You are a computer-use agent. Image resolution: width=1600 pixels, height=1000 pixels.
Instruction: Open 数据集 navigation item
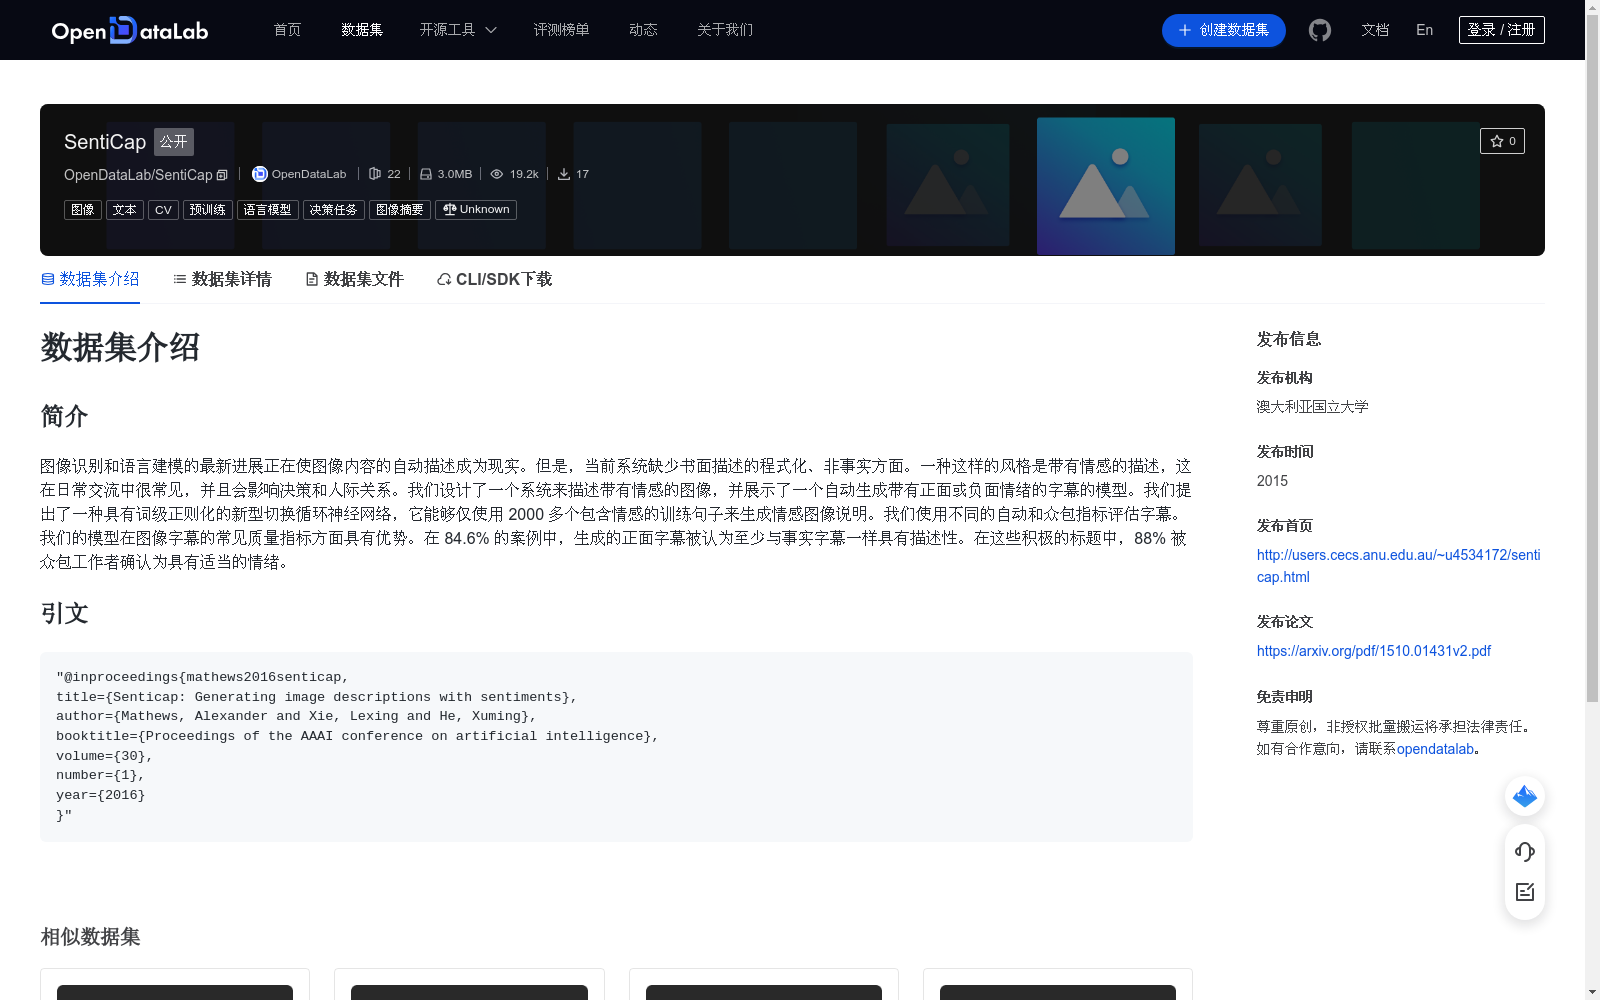pyautogui.click(x=362, y=30)
